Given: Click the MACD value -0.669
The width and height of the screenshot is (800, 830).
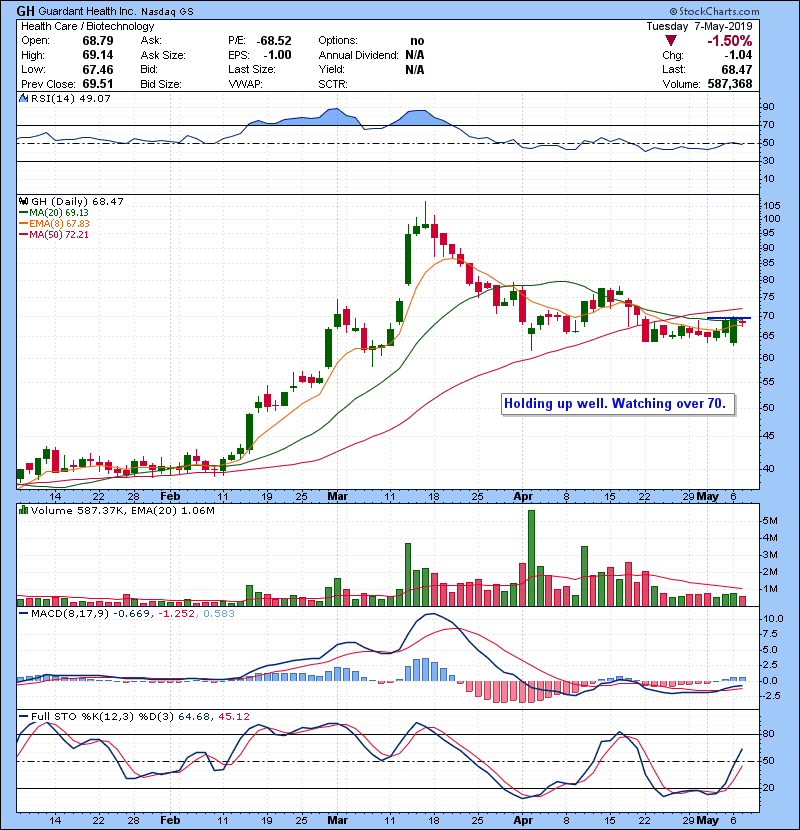Looking at the screenshot, I should (131, 614).
